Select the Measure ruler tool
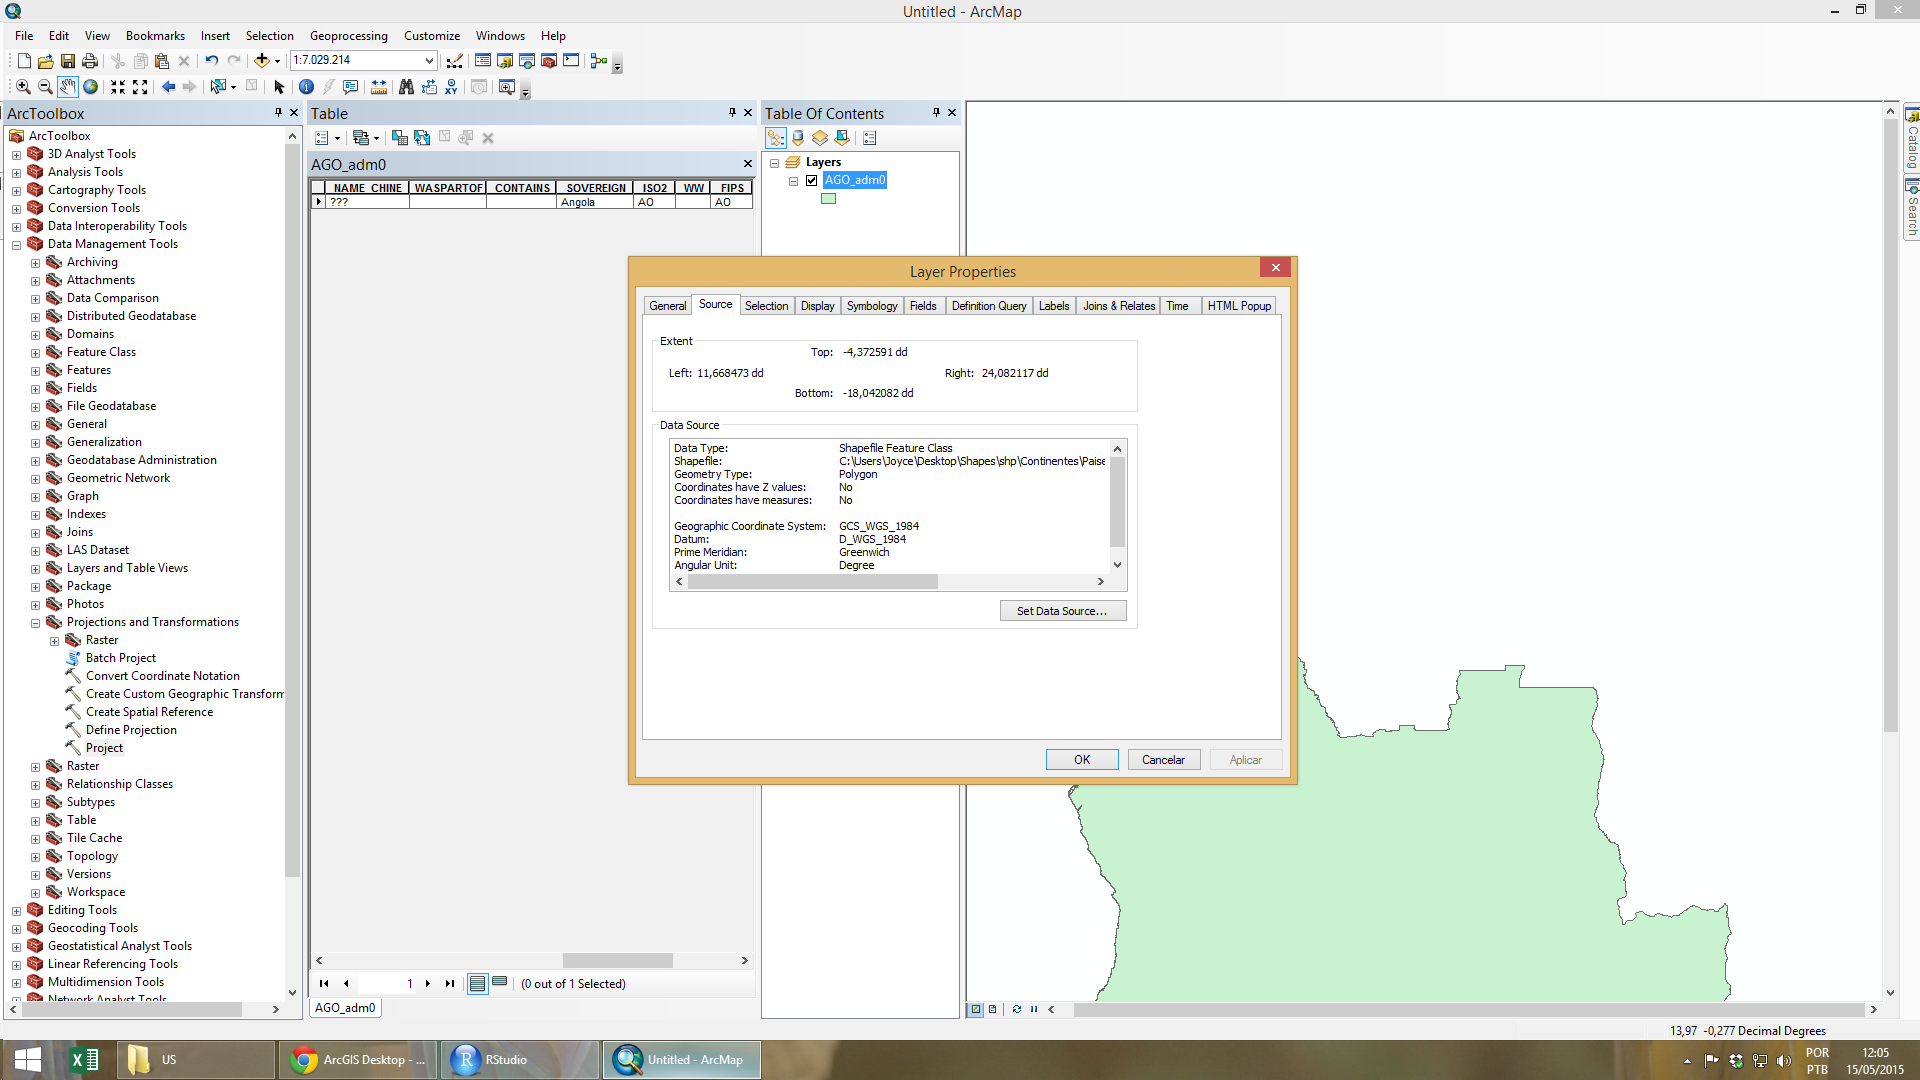 click(x=379, y=87)
